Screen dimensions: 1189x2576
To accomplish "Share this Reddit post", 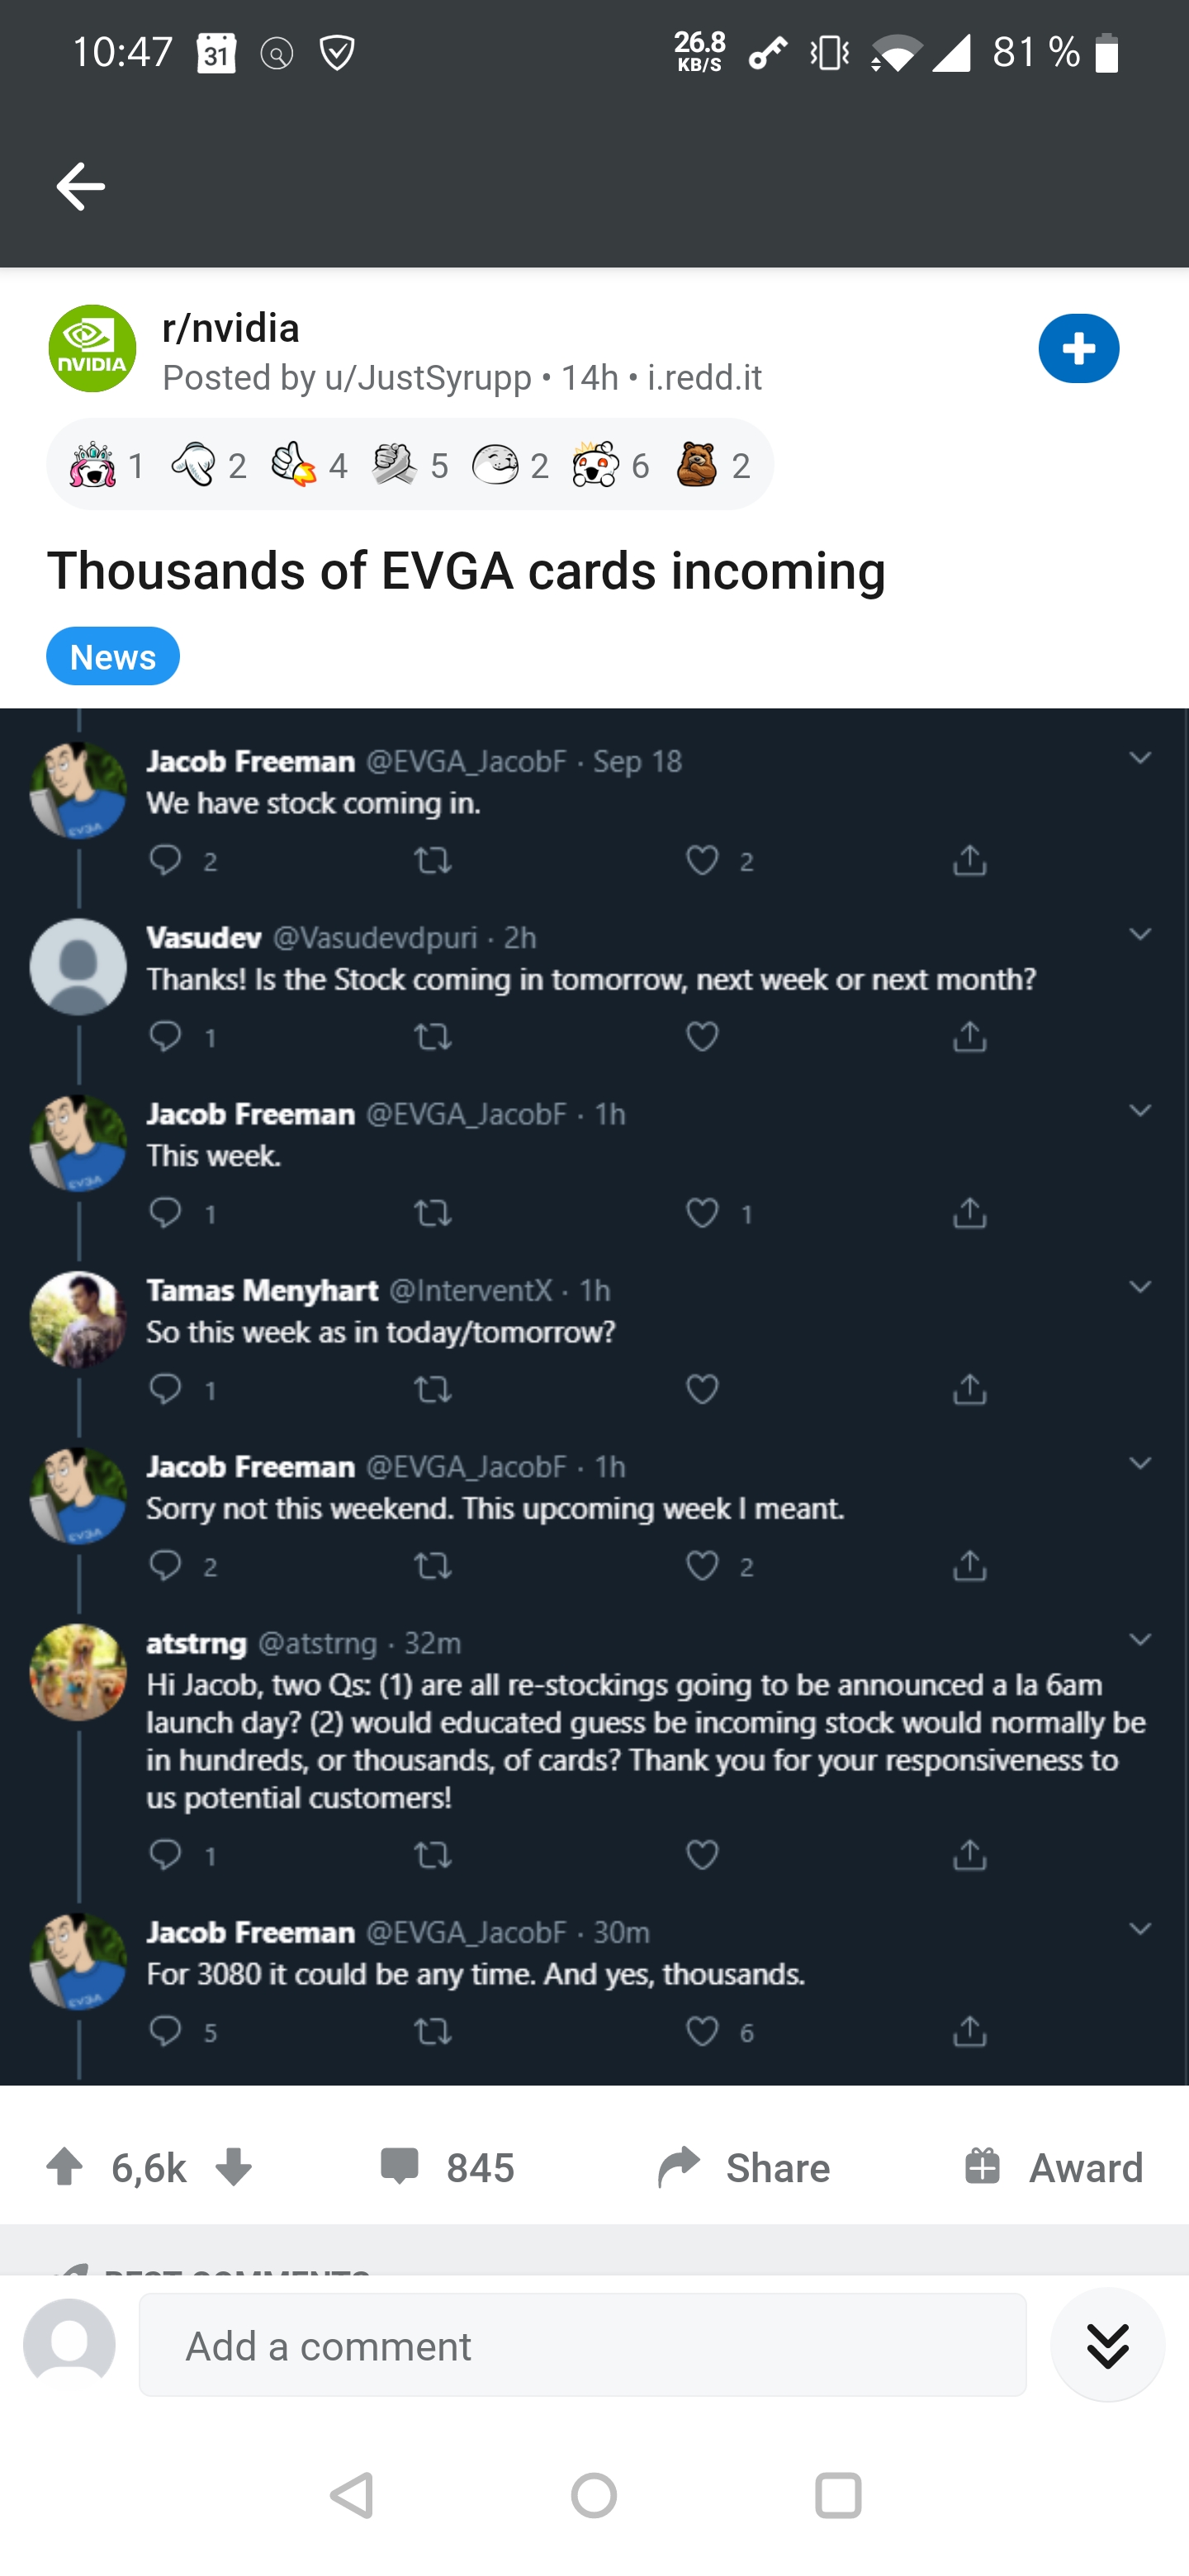I will [744, 2167].
